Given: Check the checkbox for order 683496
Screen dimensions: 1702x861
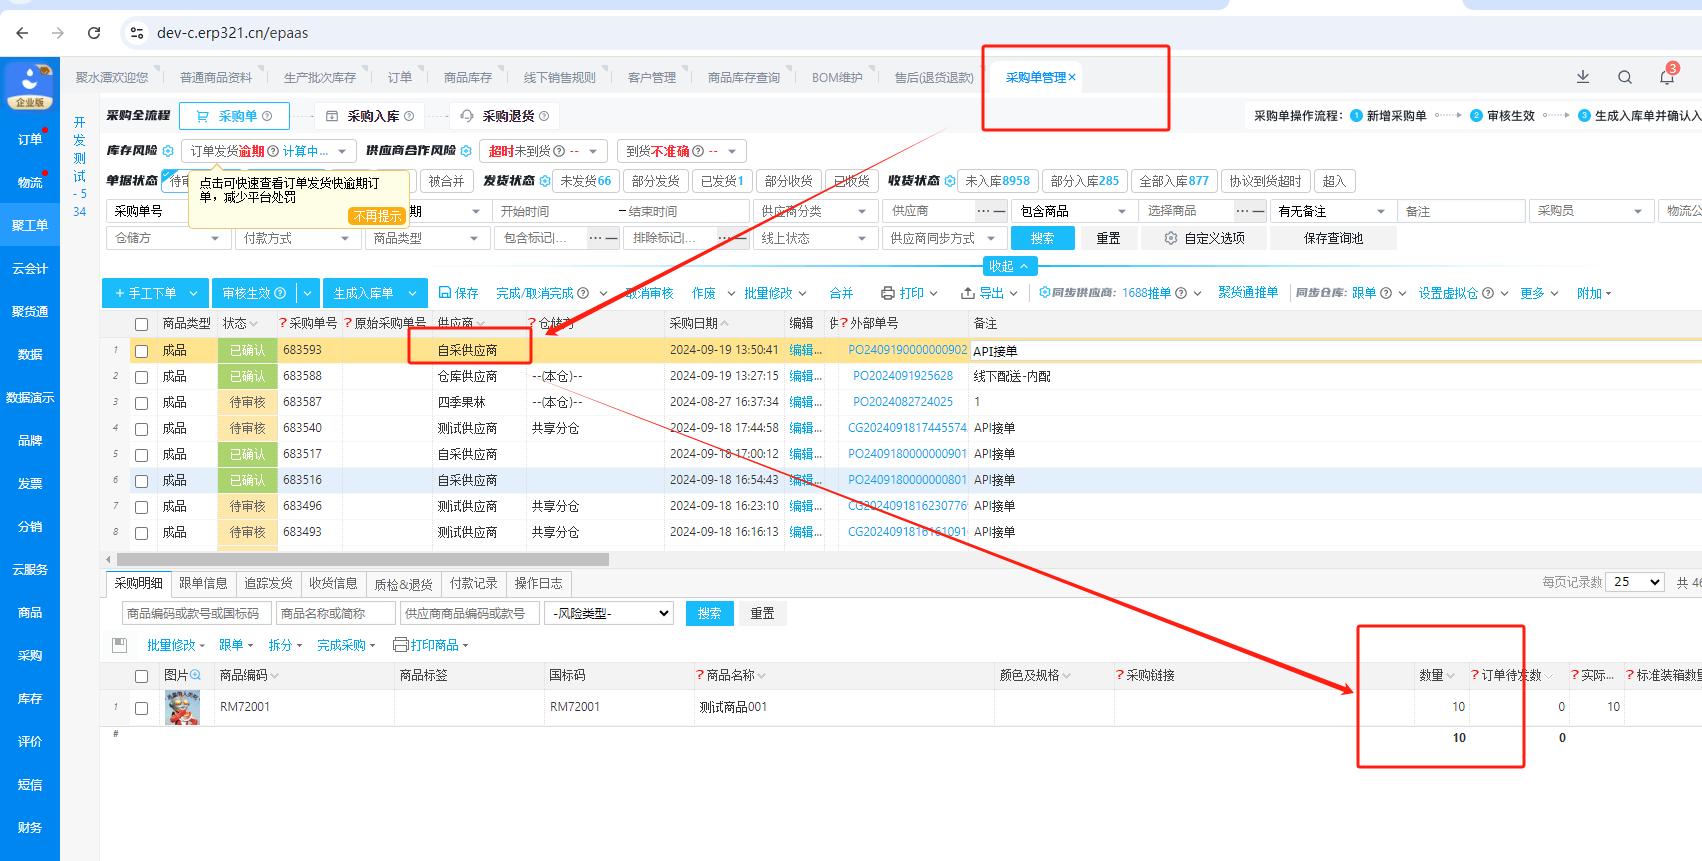Looking at the screenshot, I should click(141, 507).
